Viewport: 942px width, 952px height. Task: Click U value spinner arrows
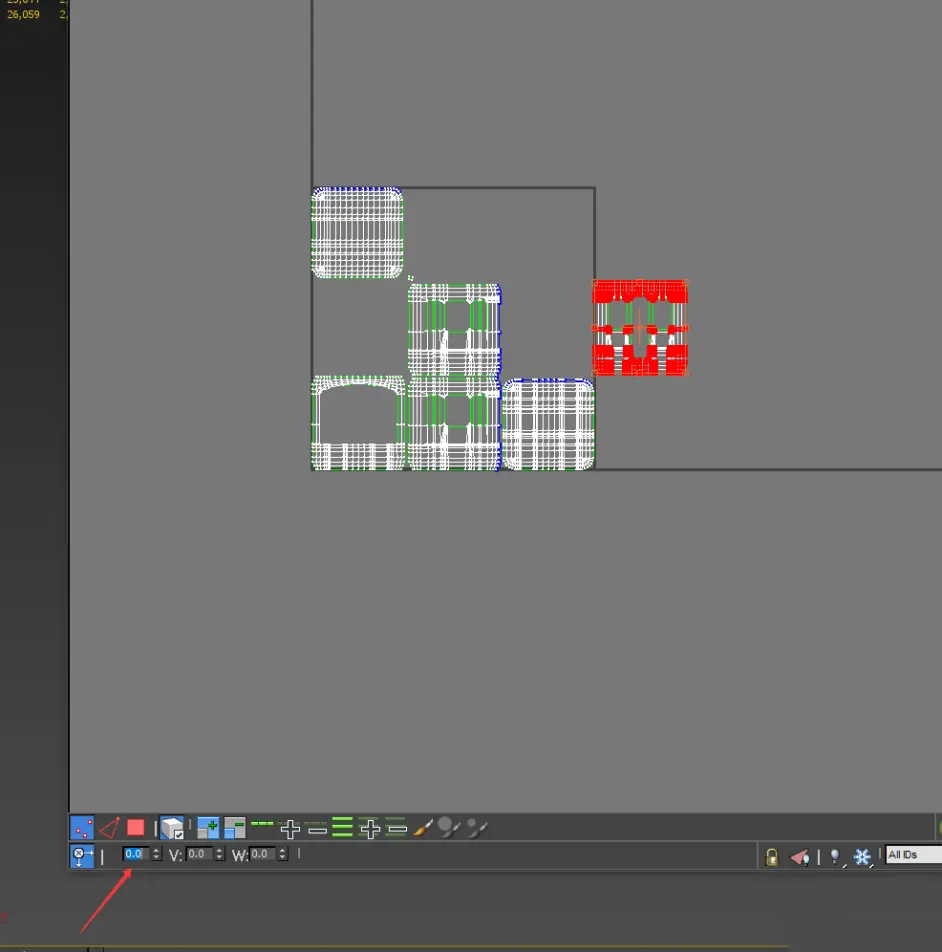pyautogui.click(x=157, y=854)
